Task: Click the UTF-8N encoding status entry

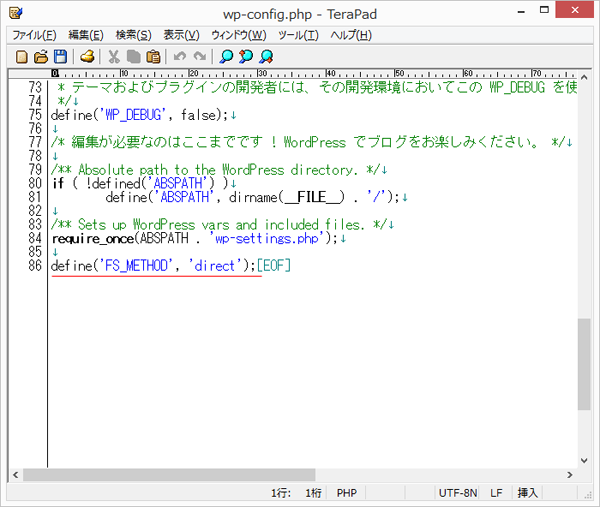Action: pos(458,493)
